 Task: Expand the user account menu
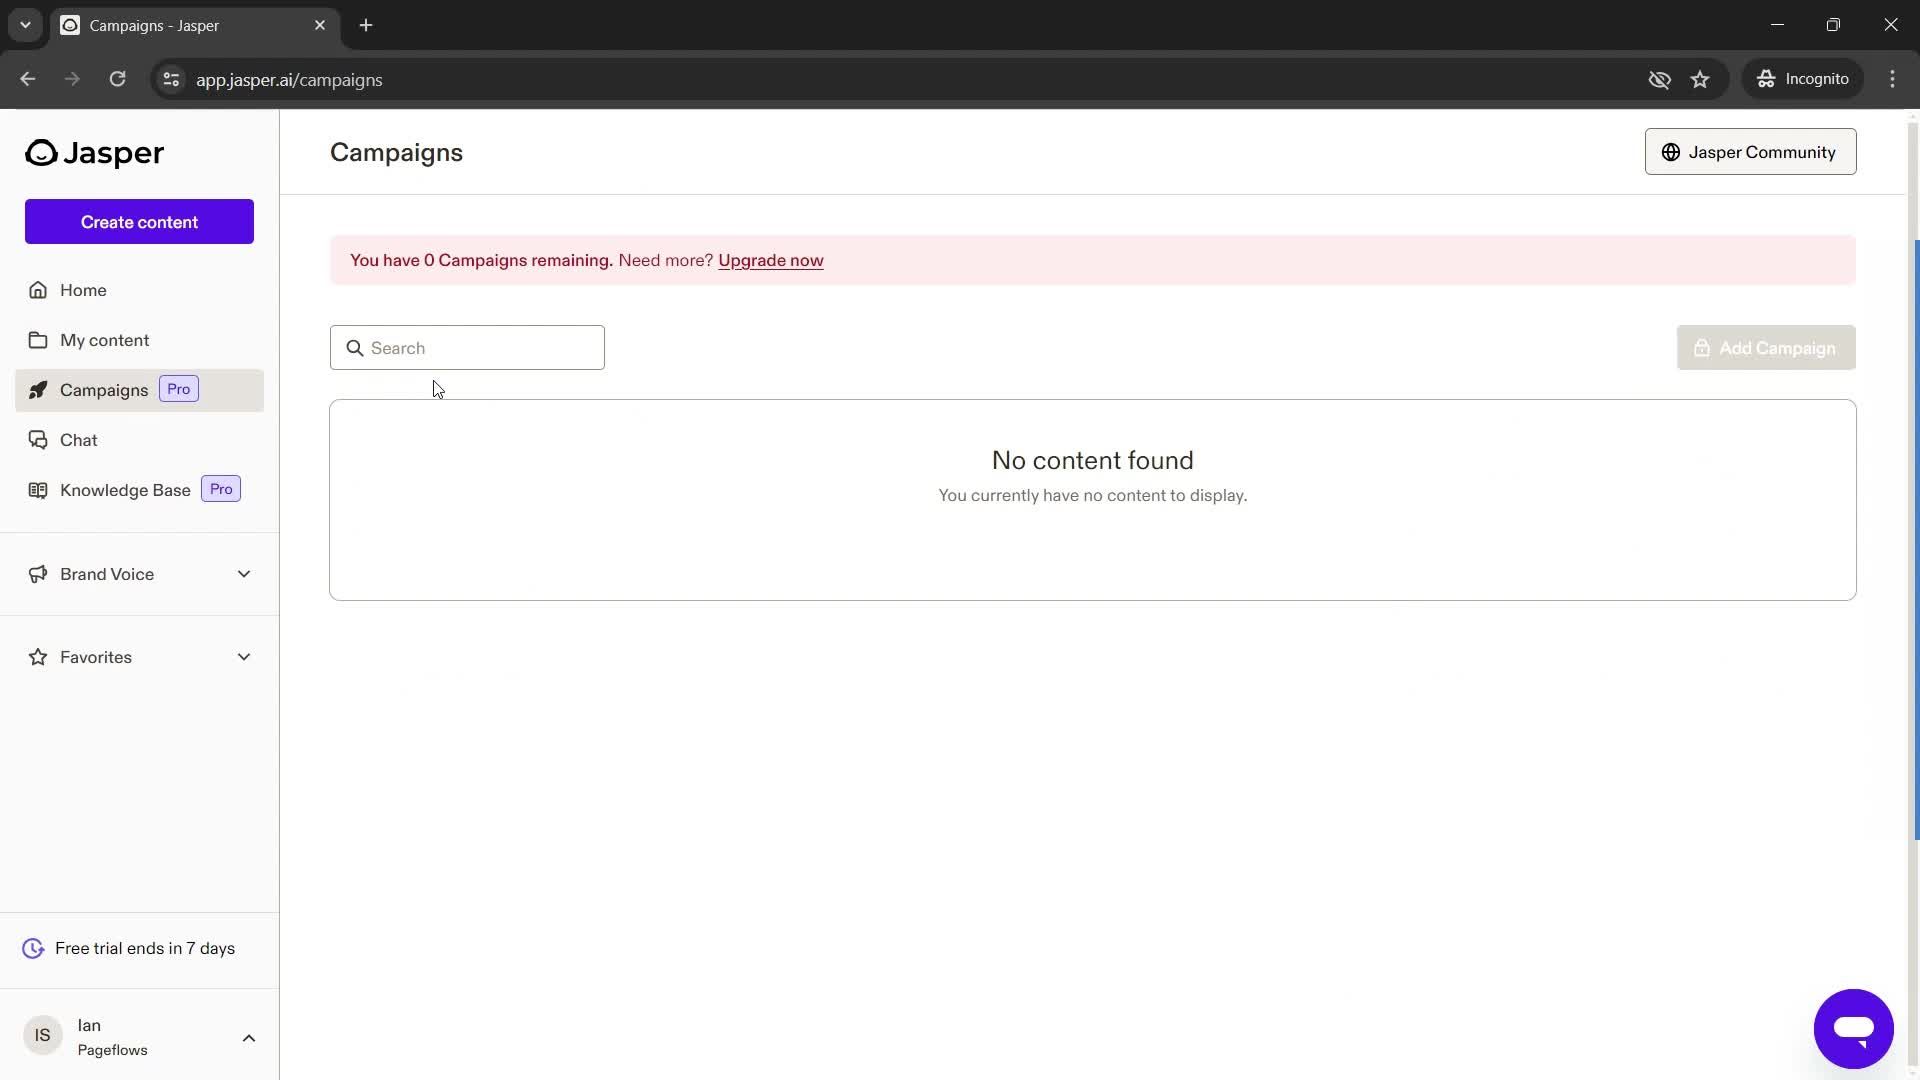(249, 1036)
